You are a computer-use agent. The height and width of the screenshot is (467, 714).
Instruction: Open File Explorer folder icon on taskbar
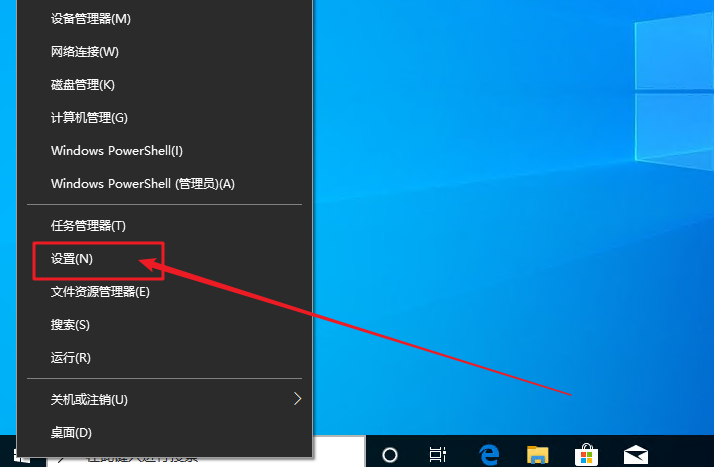tap(539, 453)
